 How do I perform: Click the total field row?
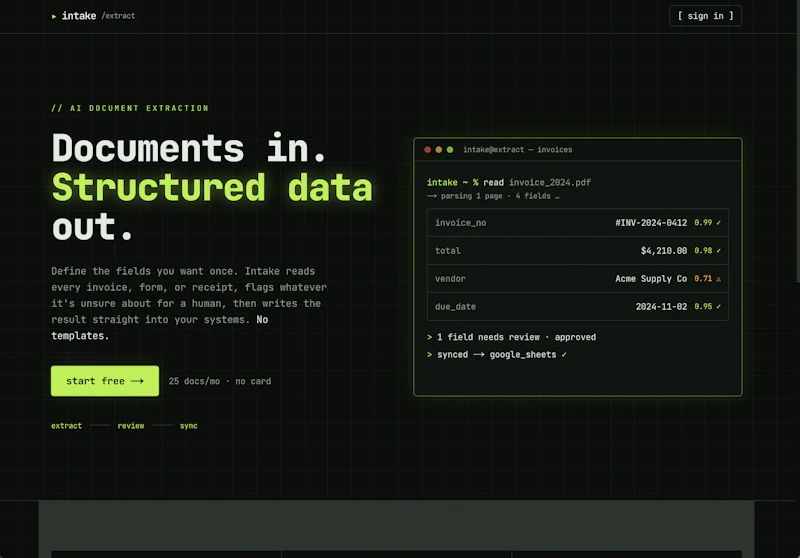(x=578, y=250)
